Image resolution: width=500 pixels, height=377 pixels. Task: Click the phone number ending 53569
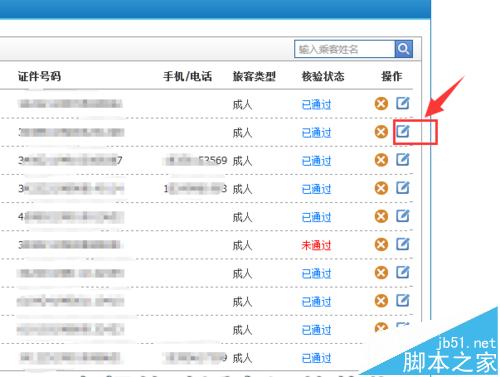[196, 160]
